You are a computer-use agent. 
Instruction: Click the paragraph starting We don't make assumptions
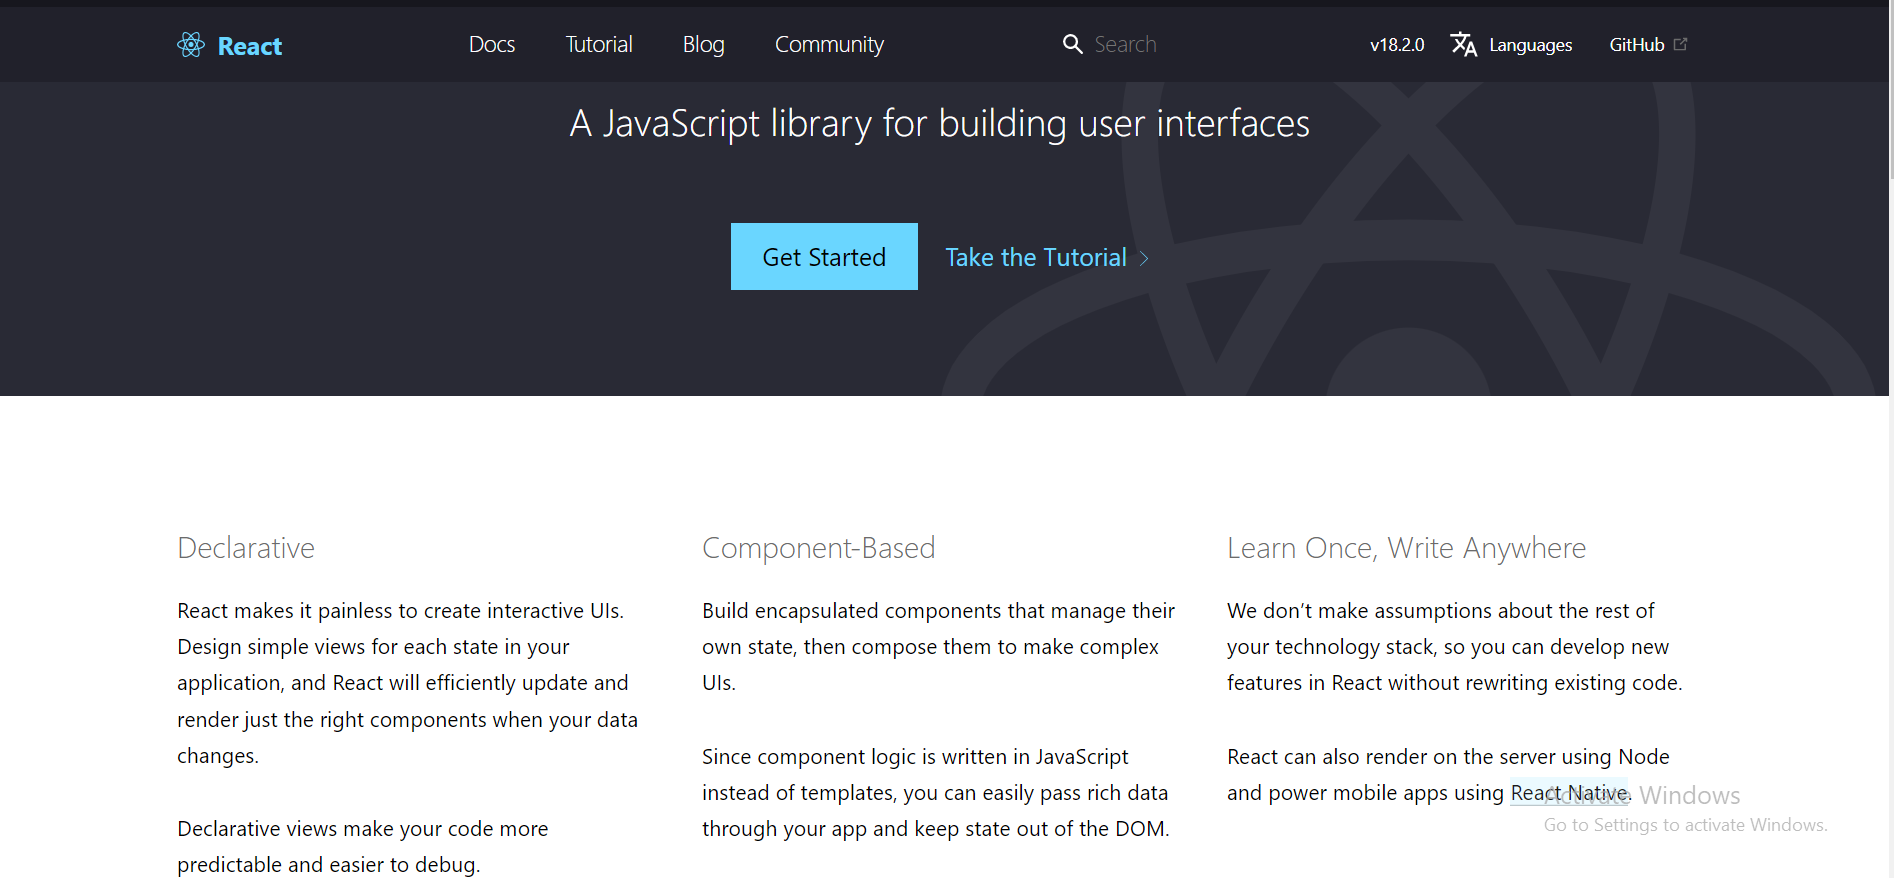click(1455, 647)
